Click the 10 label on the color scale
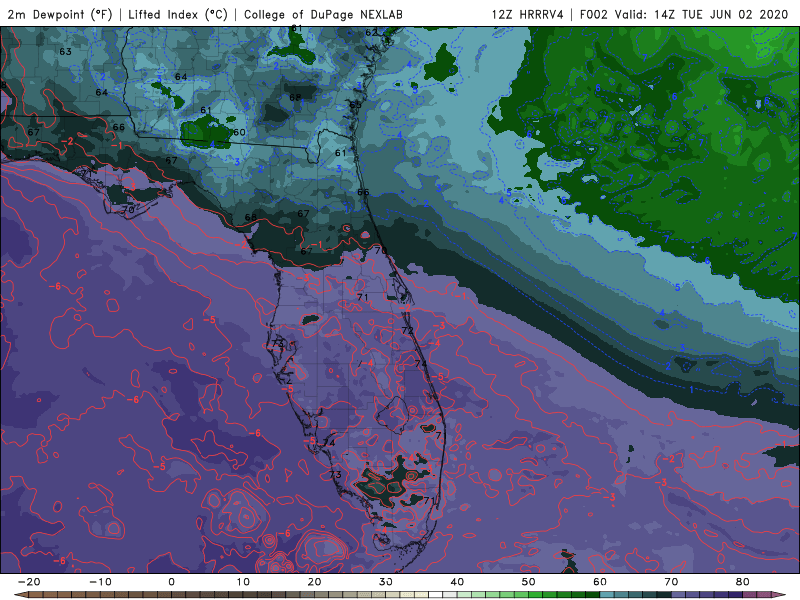The image size is (800, 600). [243, 582]
